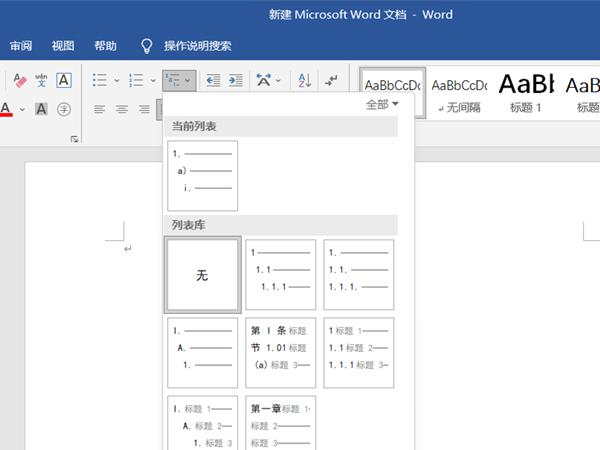Viewport: 600px width, 450px height.
Task: Center align the paragraph
Action: [x=122, y=109]
